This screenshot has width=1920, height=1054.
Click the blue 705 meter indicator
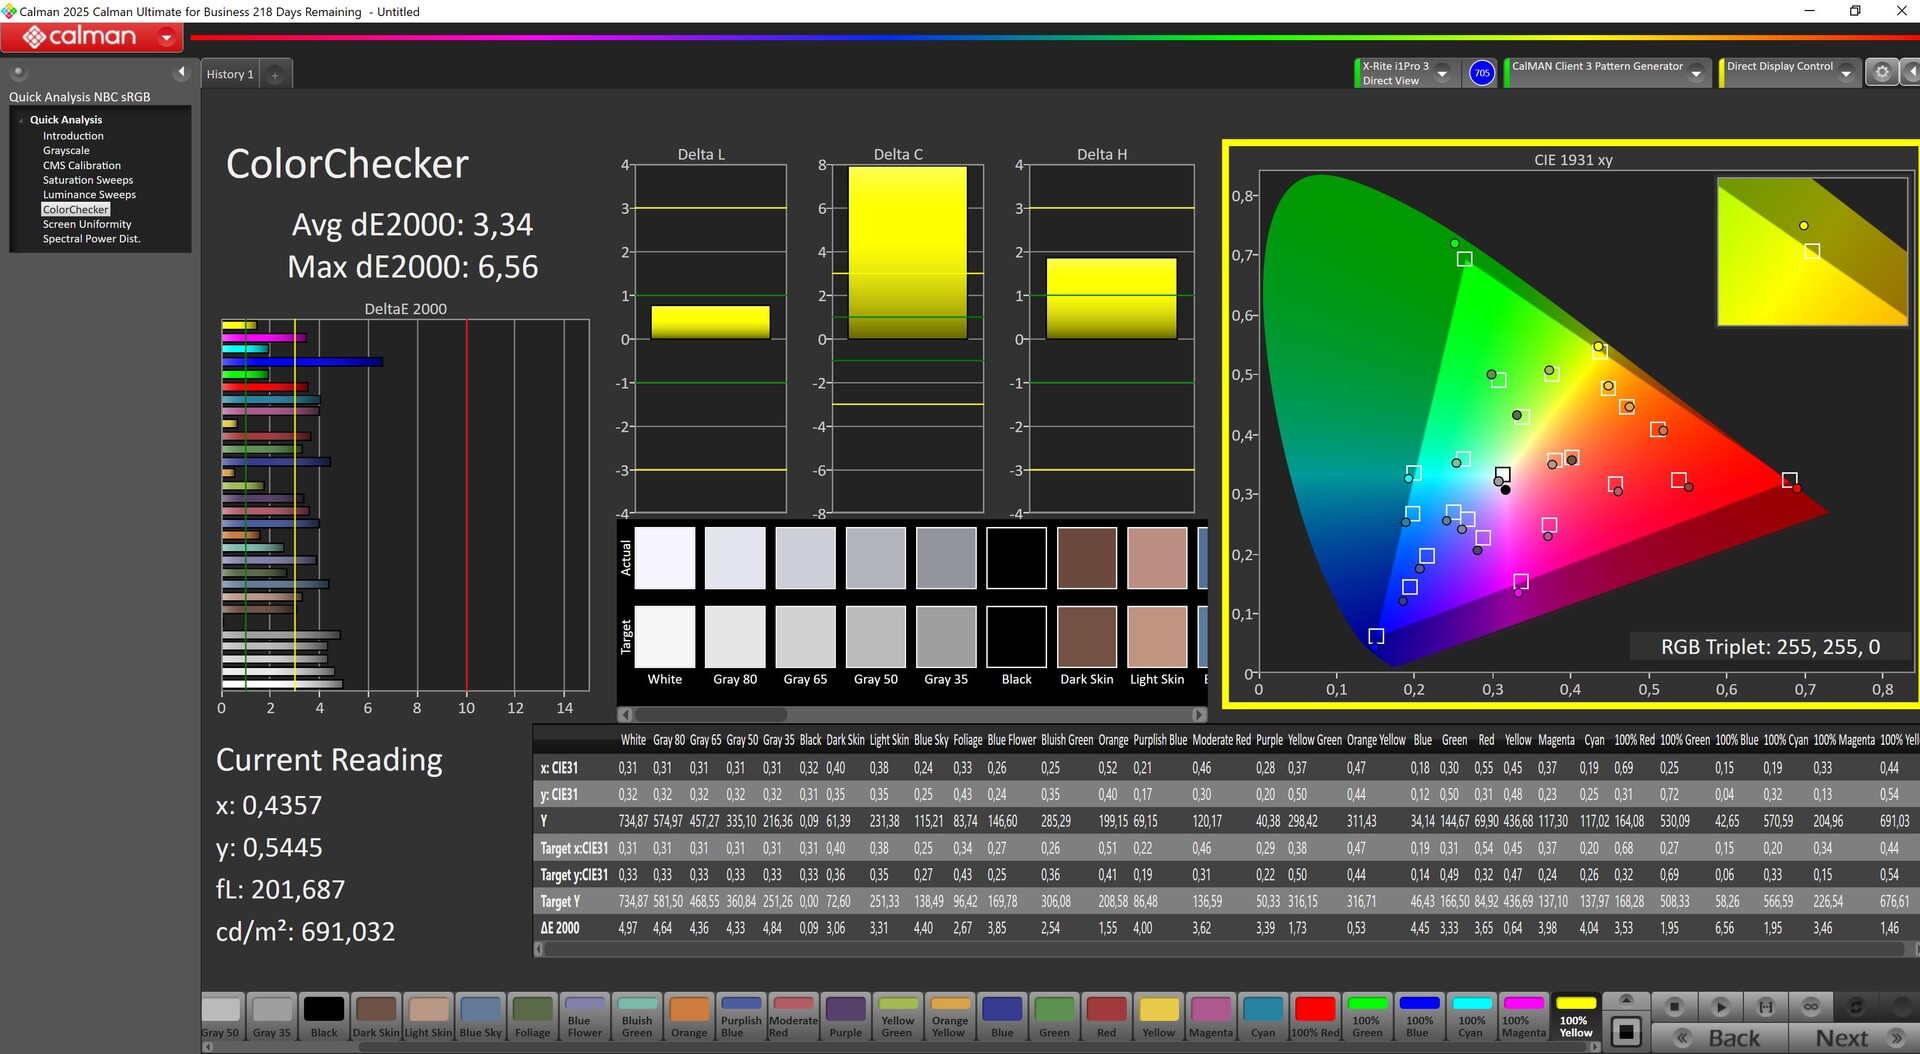(x=1481, y=73)
